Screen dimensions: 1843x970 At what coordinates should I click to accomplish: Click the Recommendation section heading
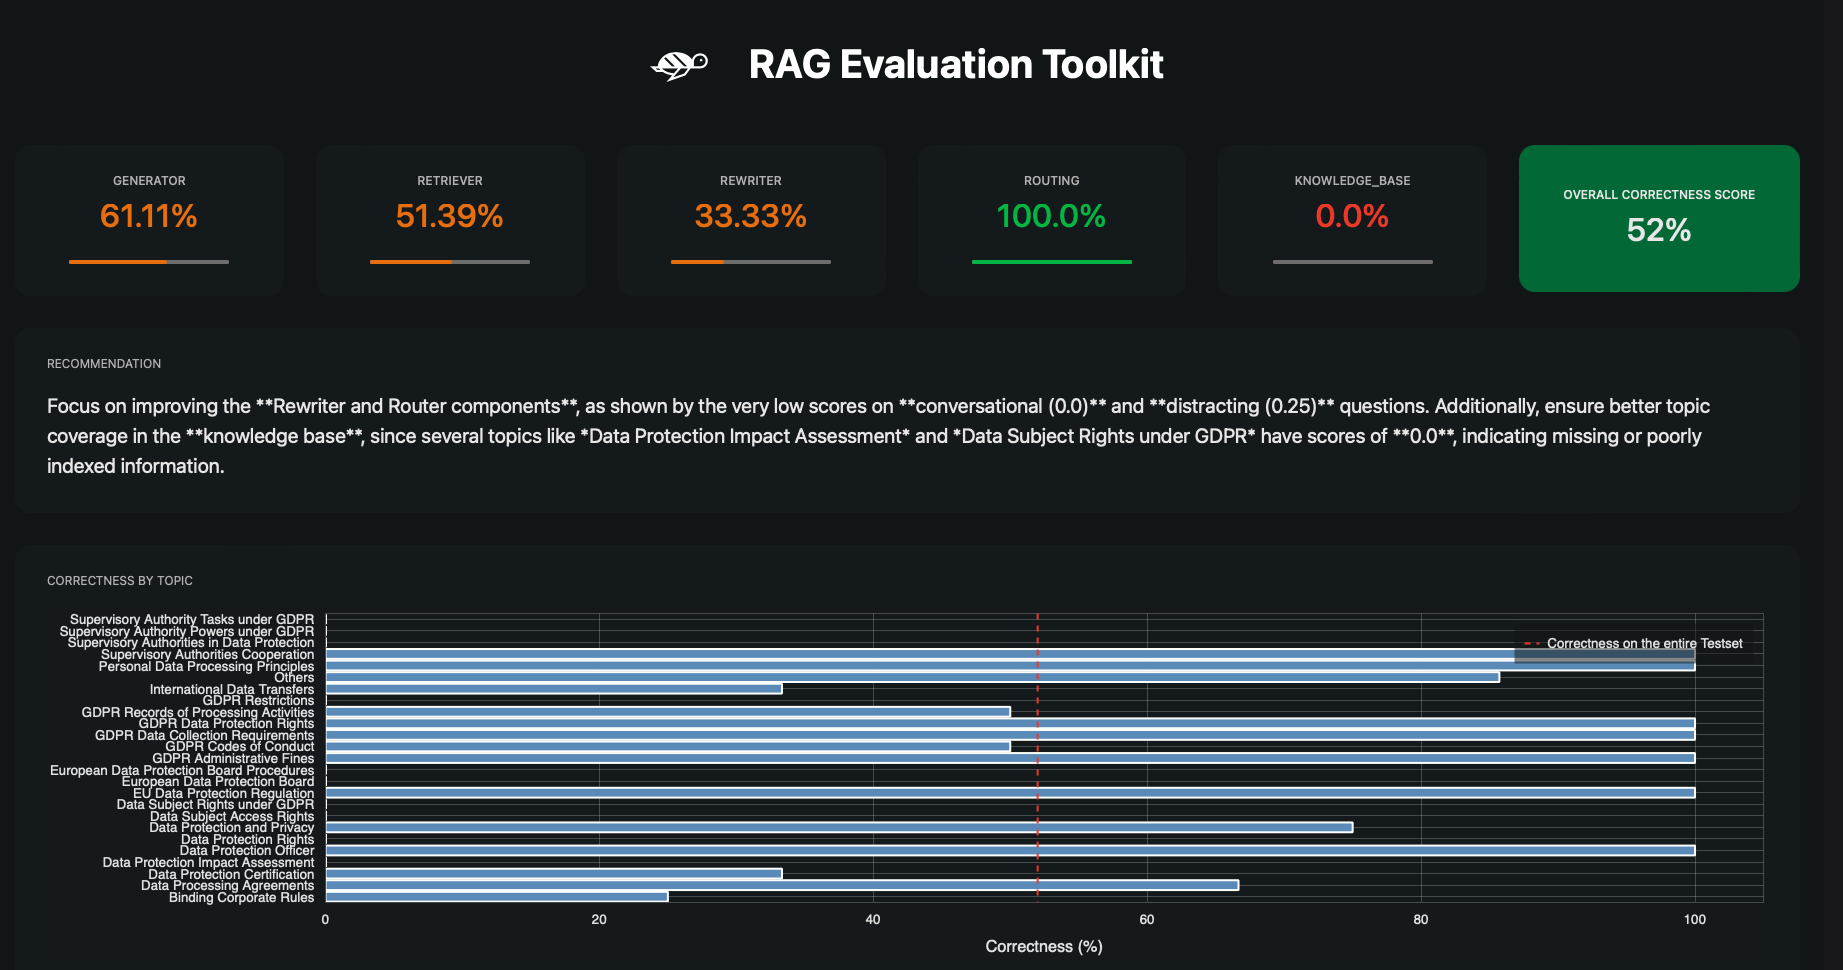click(104, 364)
